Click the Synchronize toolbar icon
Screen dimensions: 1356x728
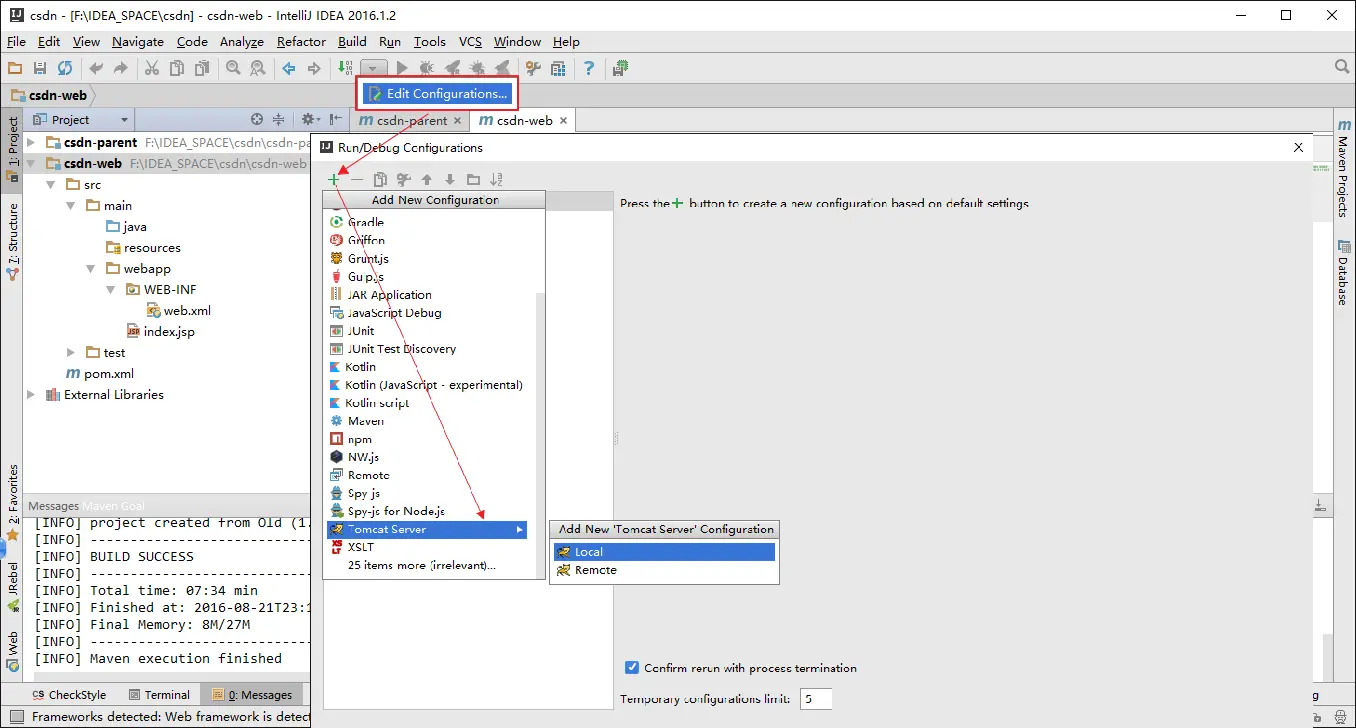(65, 68)
